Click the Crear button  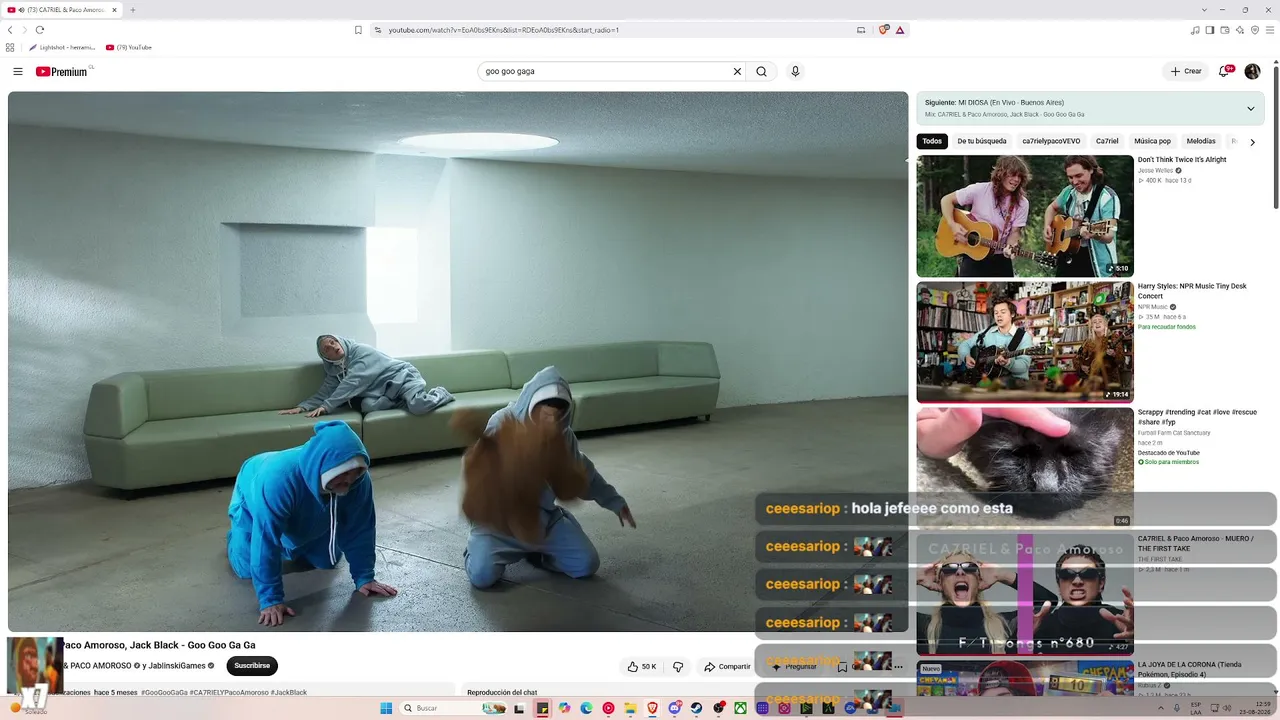pyautogui.click(x=1186, y=71)
